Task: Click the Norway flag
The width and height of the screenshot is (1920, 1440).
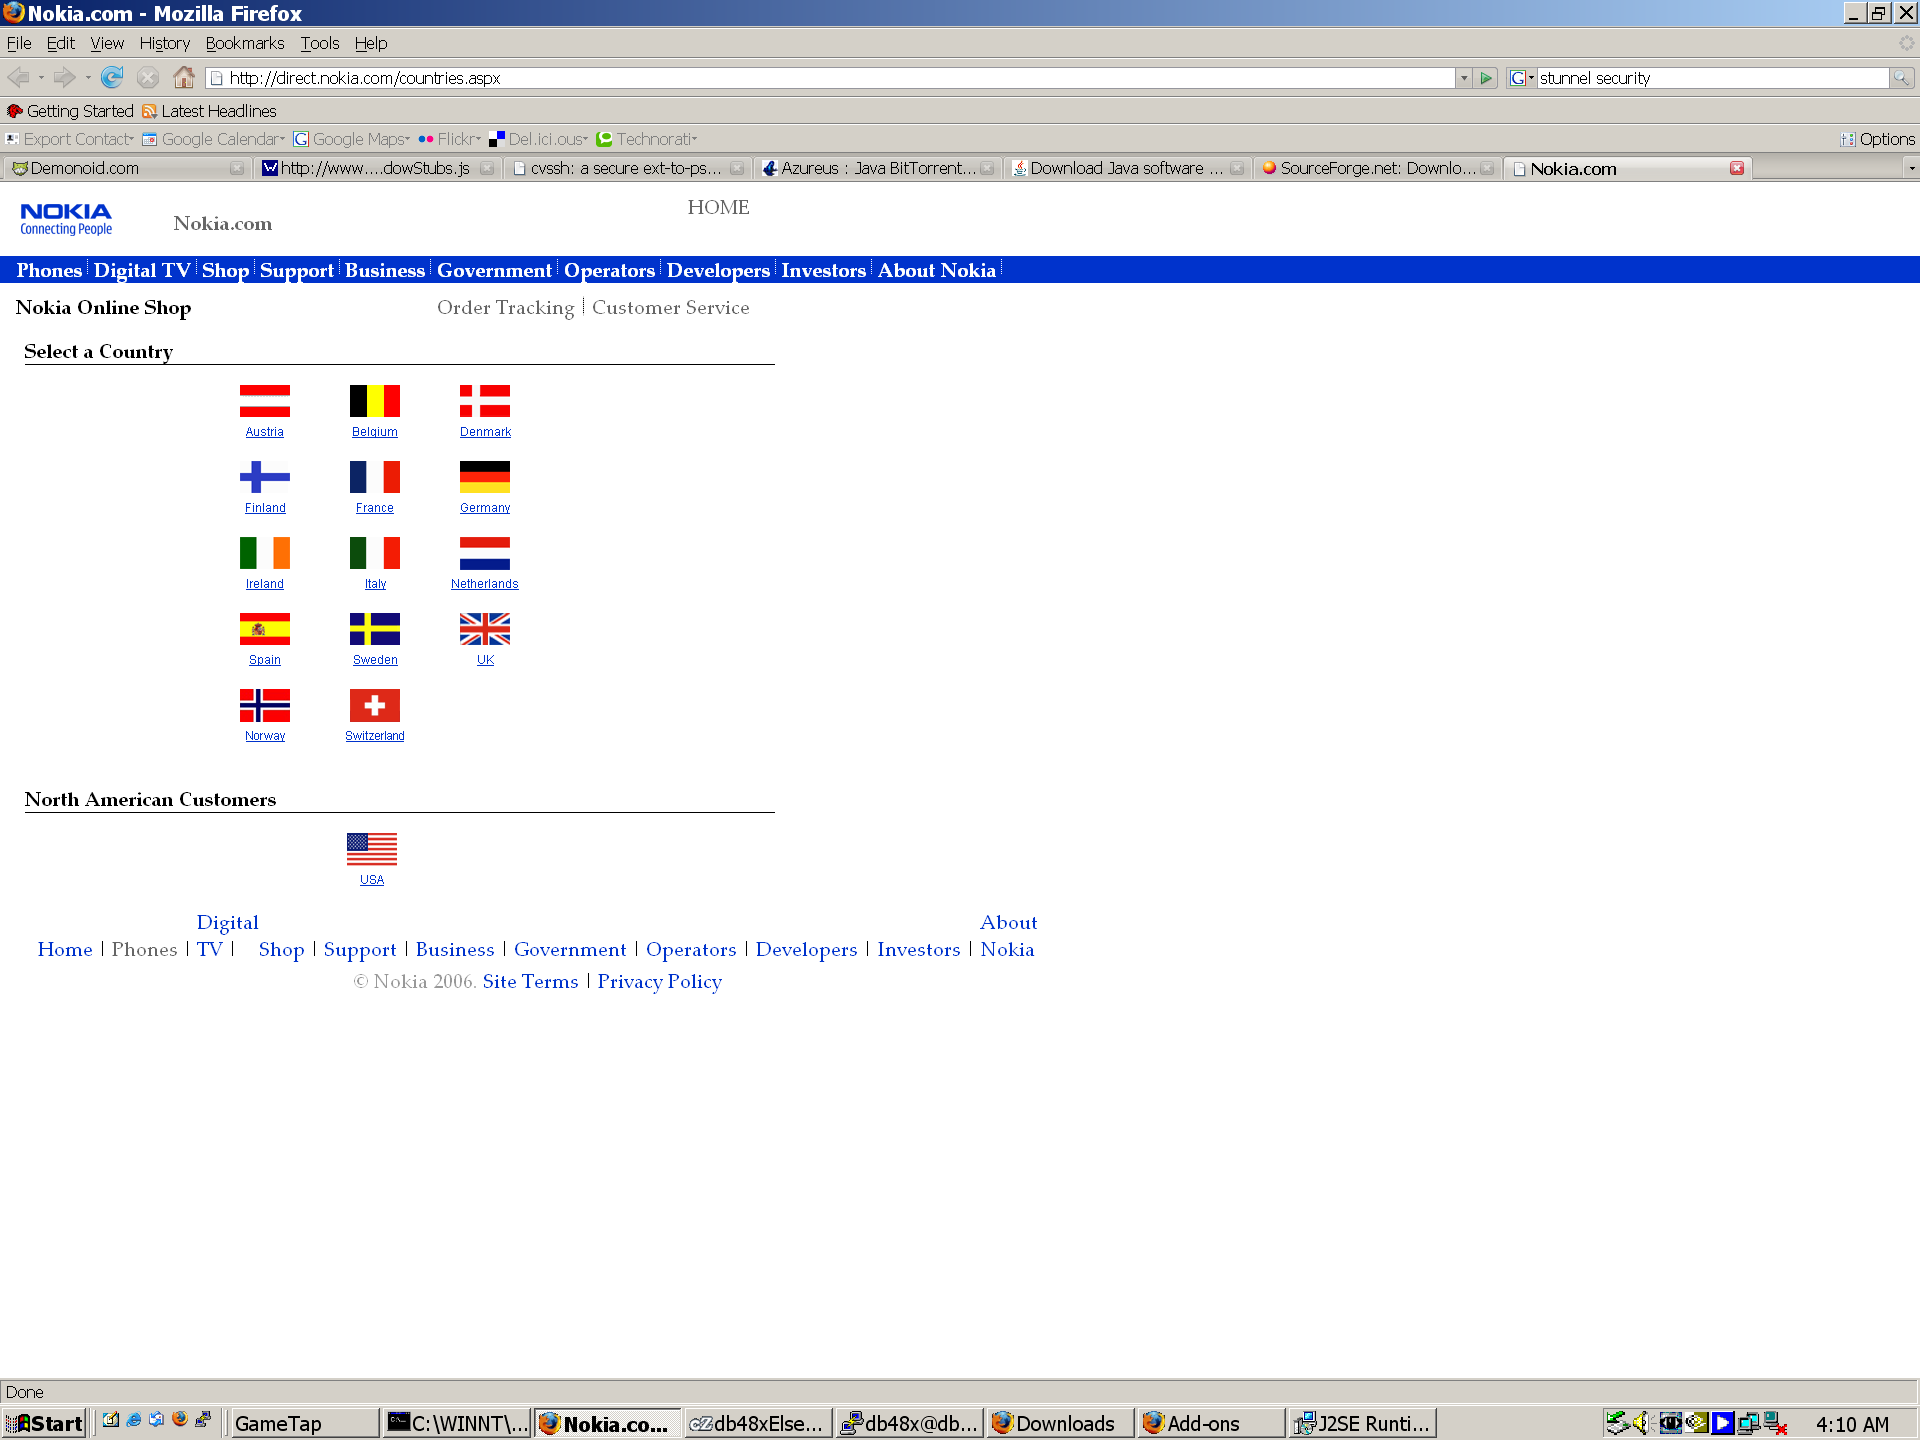Action: click(x=265, y=705)
